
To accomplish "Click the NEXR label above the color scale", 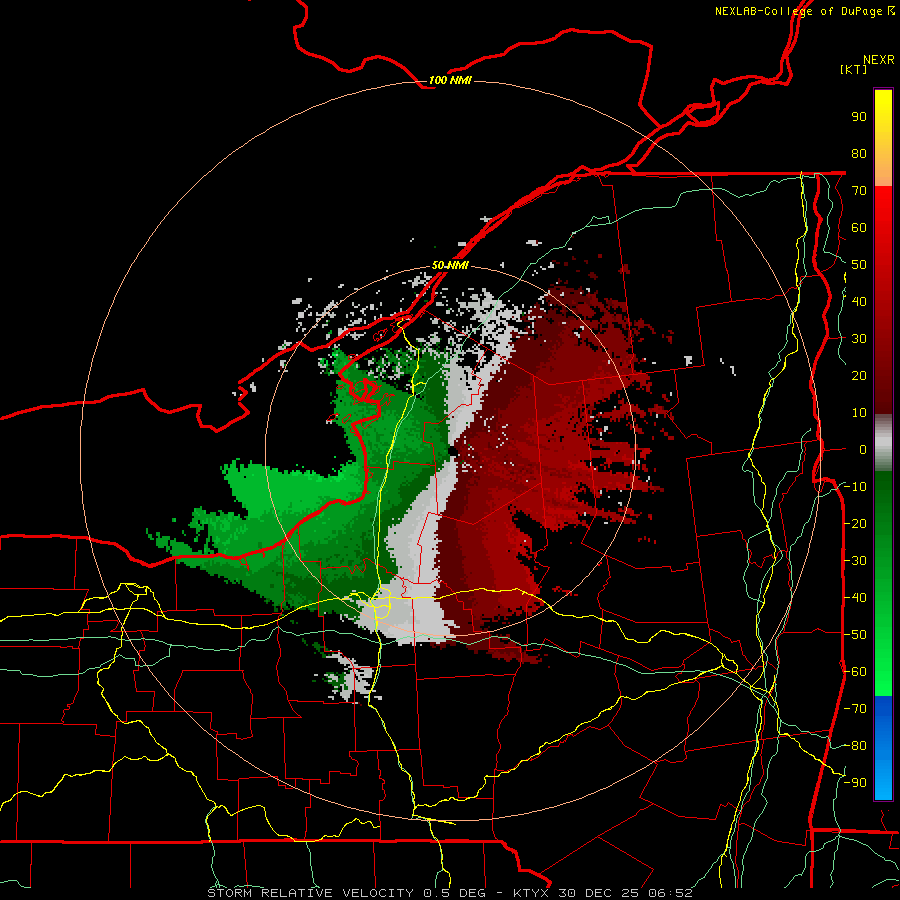I will 879,60.
